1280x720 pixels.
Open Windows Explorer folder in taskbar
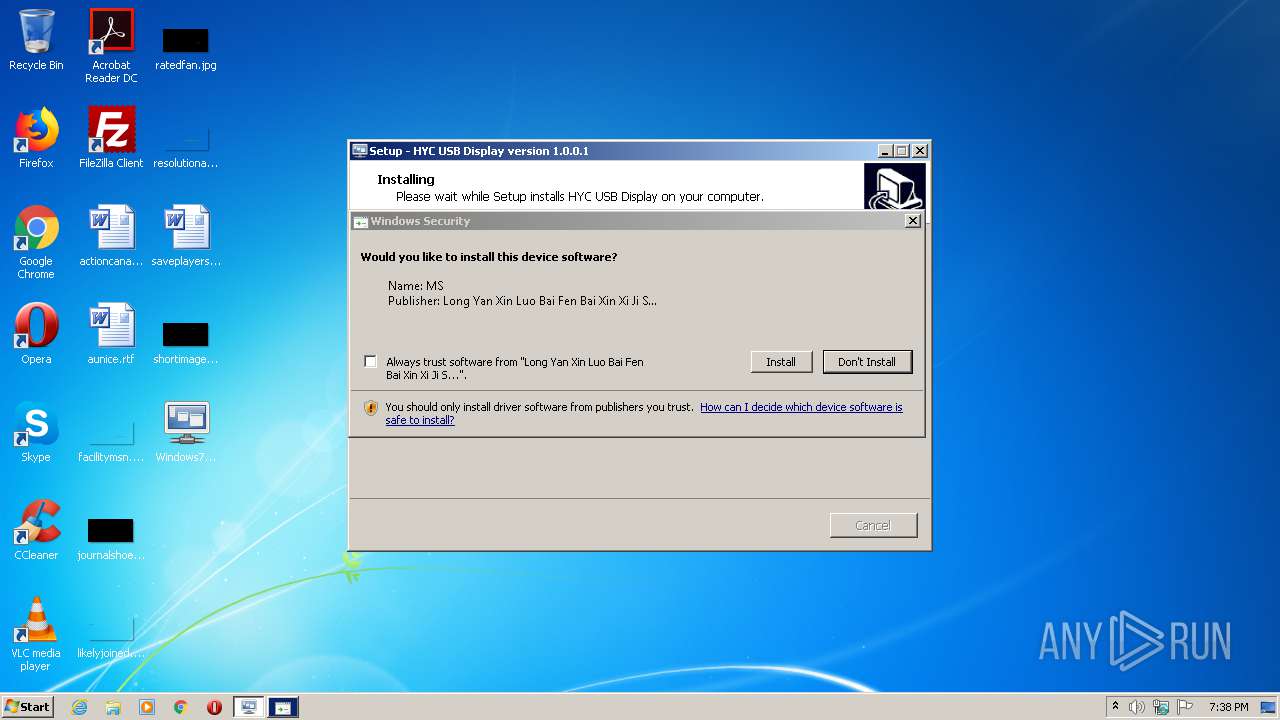[x=113, y=707]
